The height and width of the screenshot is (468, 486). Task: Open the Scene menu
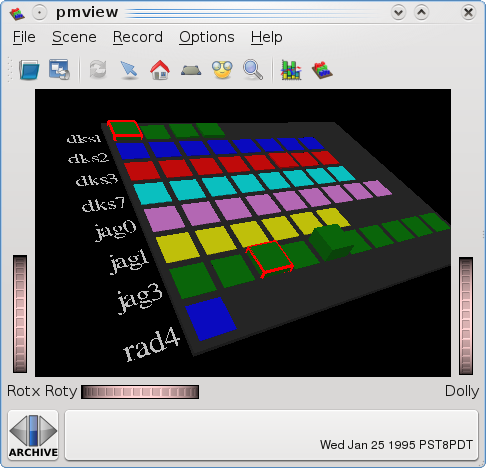pyautogui.click(x=74, y=37)
